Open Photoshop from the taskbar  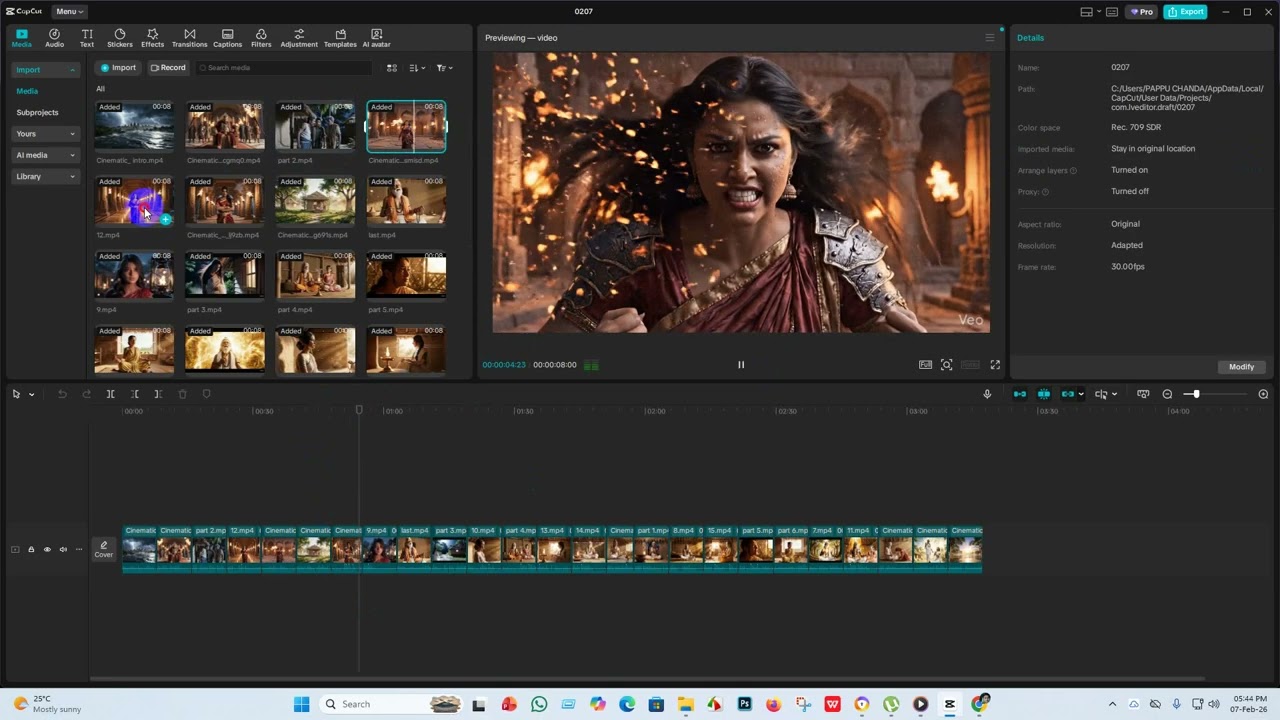point(744,704)
